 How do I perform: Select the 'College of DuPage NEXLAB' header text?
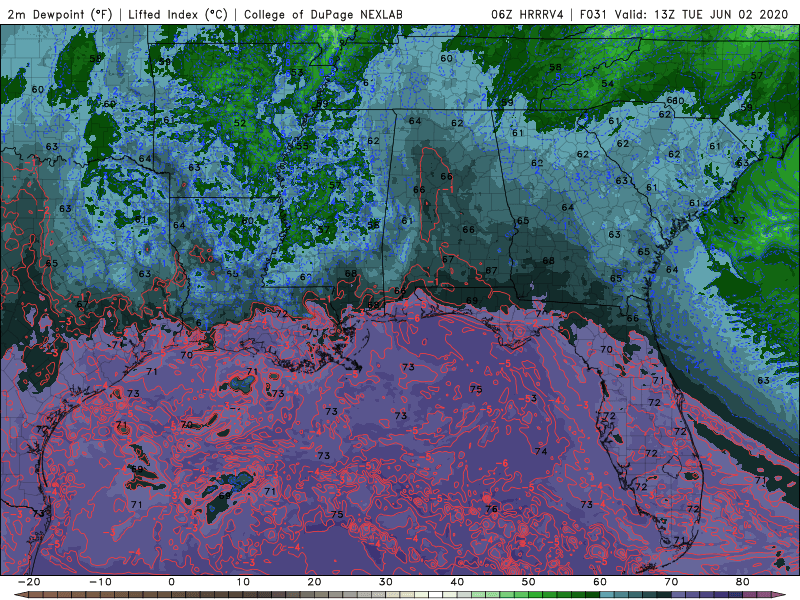pos(323,14)
